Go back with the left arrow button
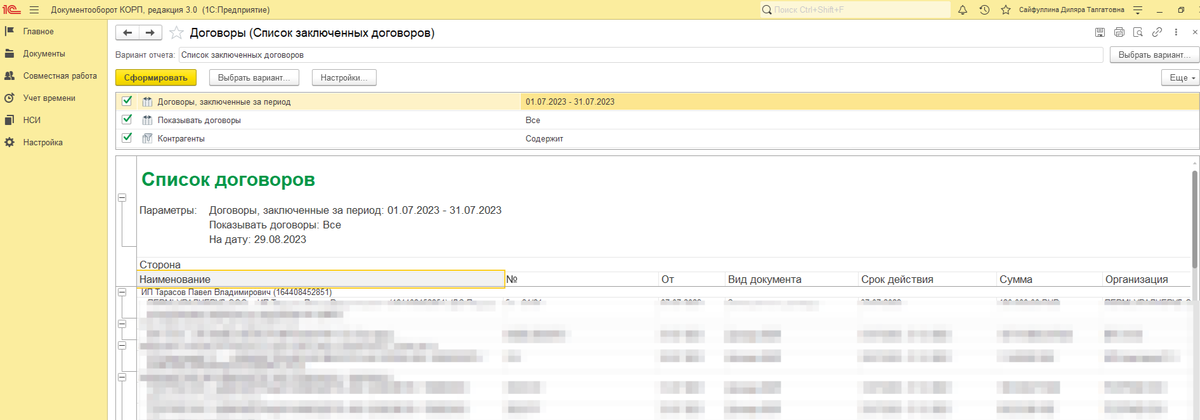The image size is (1200, 420). 128,33
